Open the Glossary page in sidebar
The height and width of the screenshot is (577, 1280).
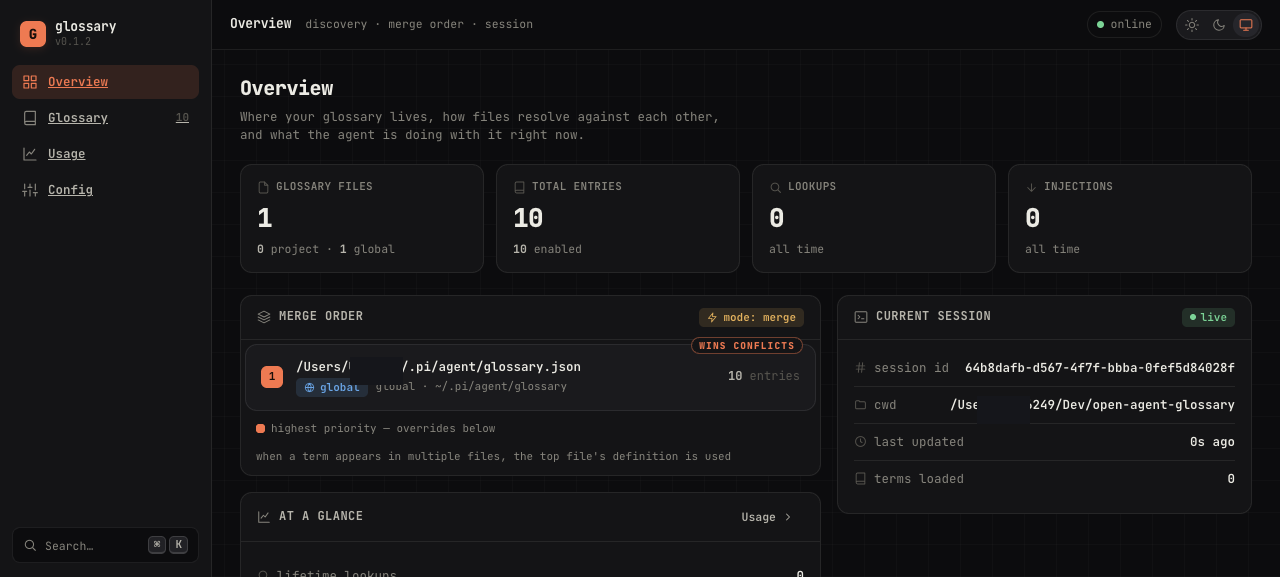coord(105,118)
